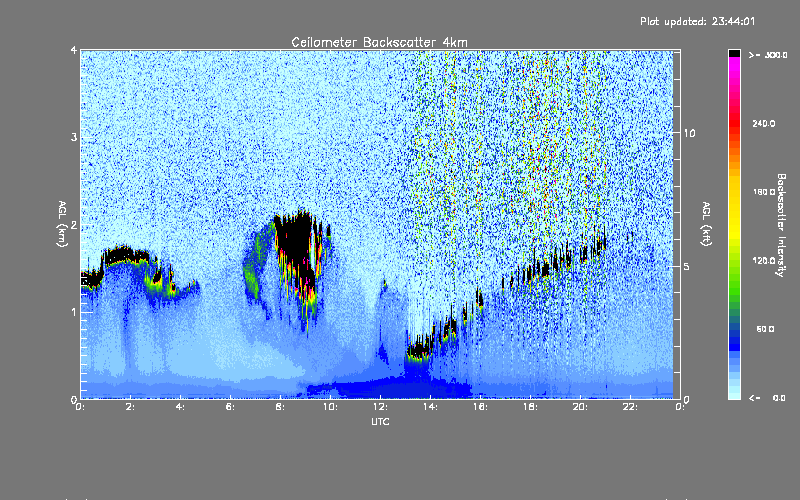This screenshot has width=800, height=500.
Task: Click the '22:' time tick label
Action: coord(630,407)
